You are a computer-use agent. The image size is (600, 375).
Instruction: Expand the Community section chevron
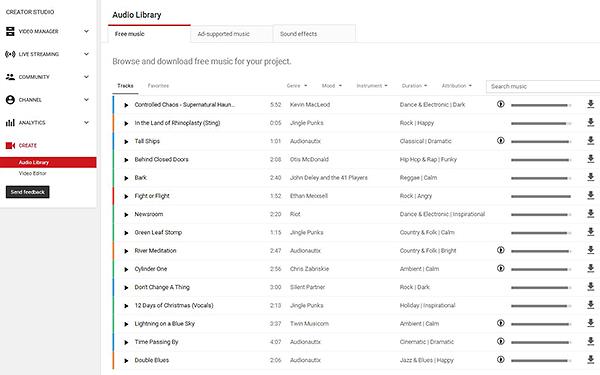coord(86,77)
